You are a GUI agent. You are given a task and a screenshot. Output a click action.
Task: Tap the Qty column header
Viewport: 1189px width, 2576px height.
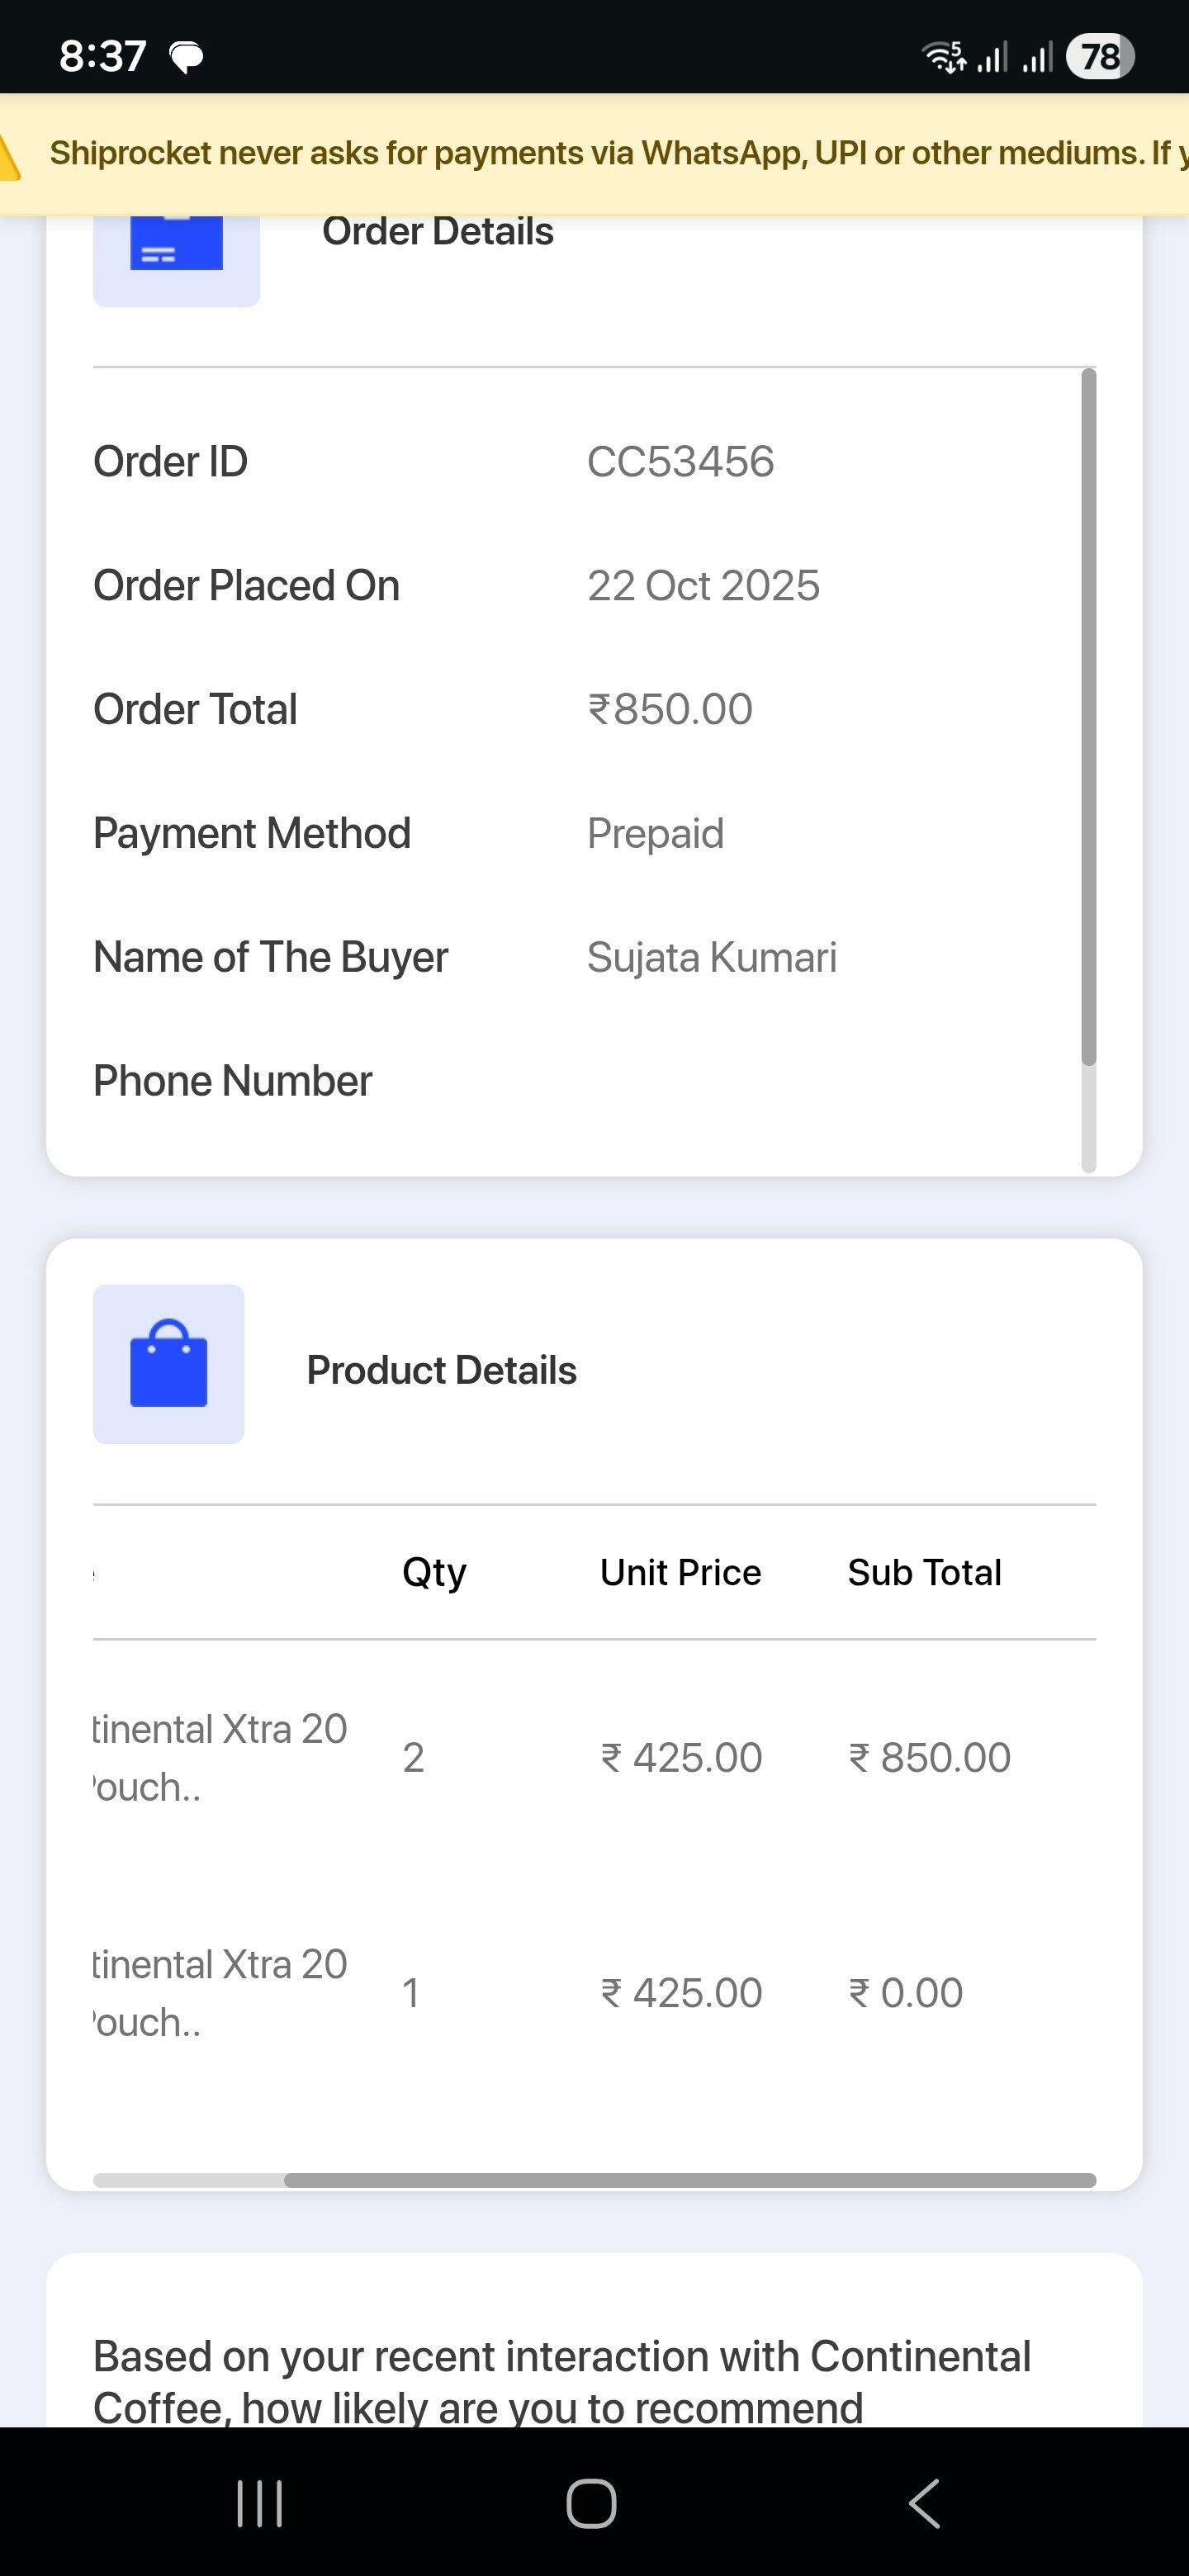[434, 1572]
